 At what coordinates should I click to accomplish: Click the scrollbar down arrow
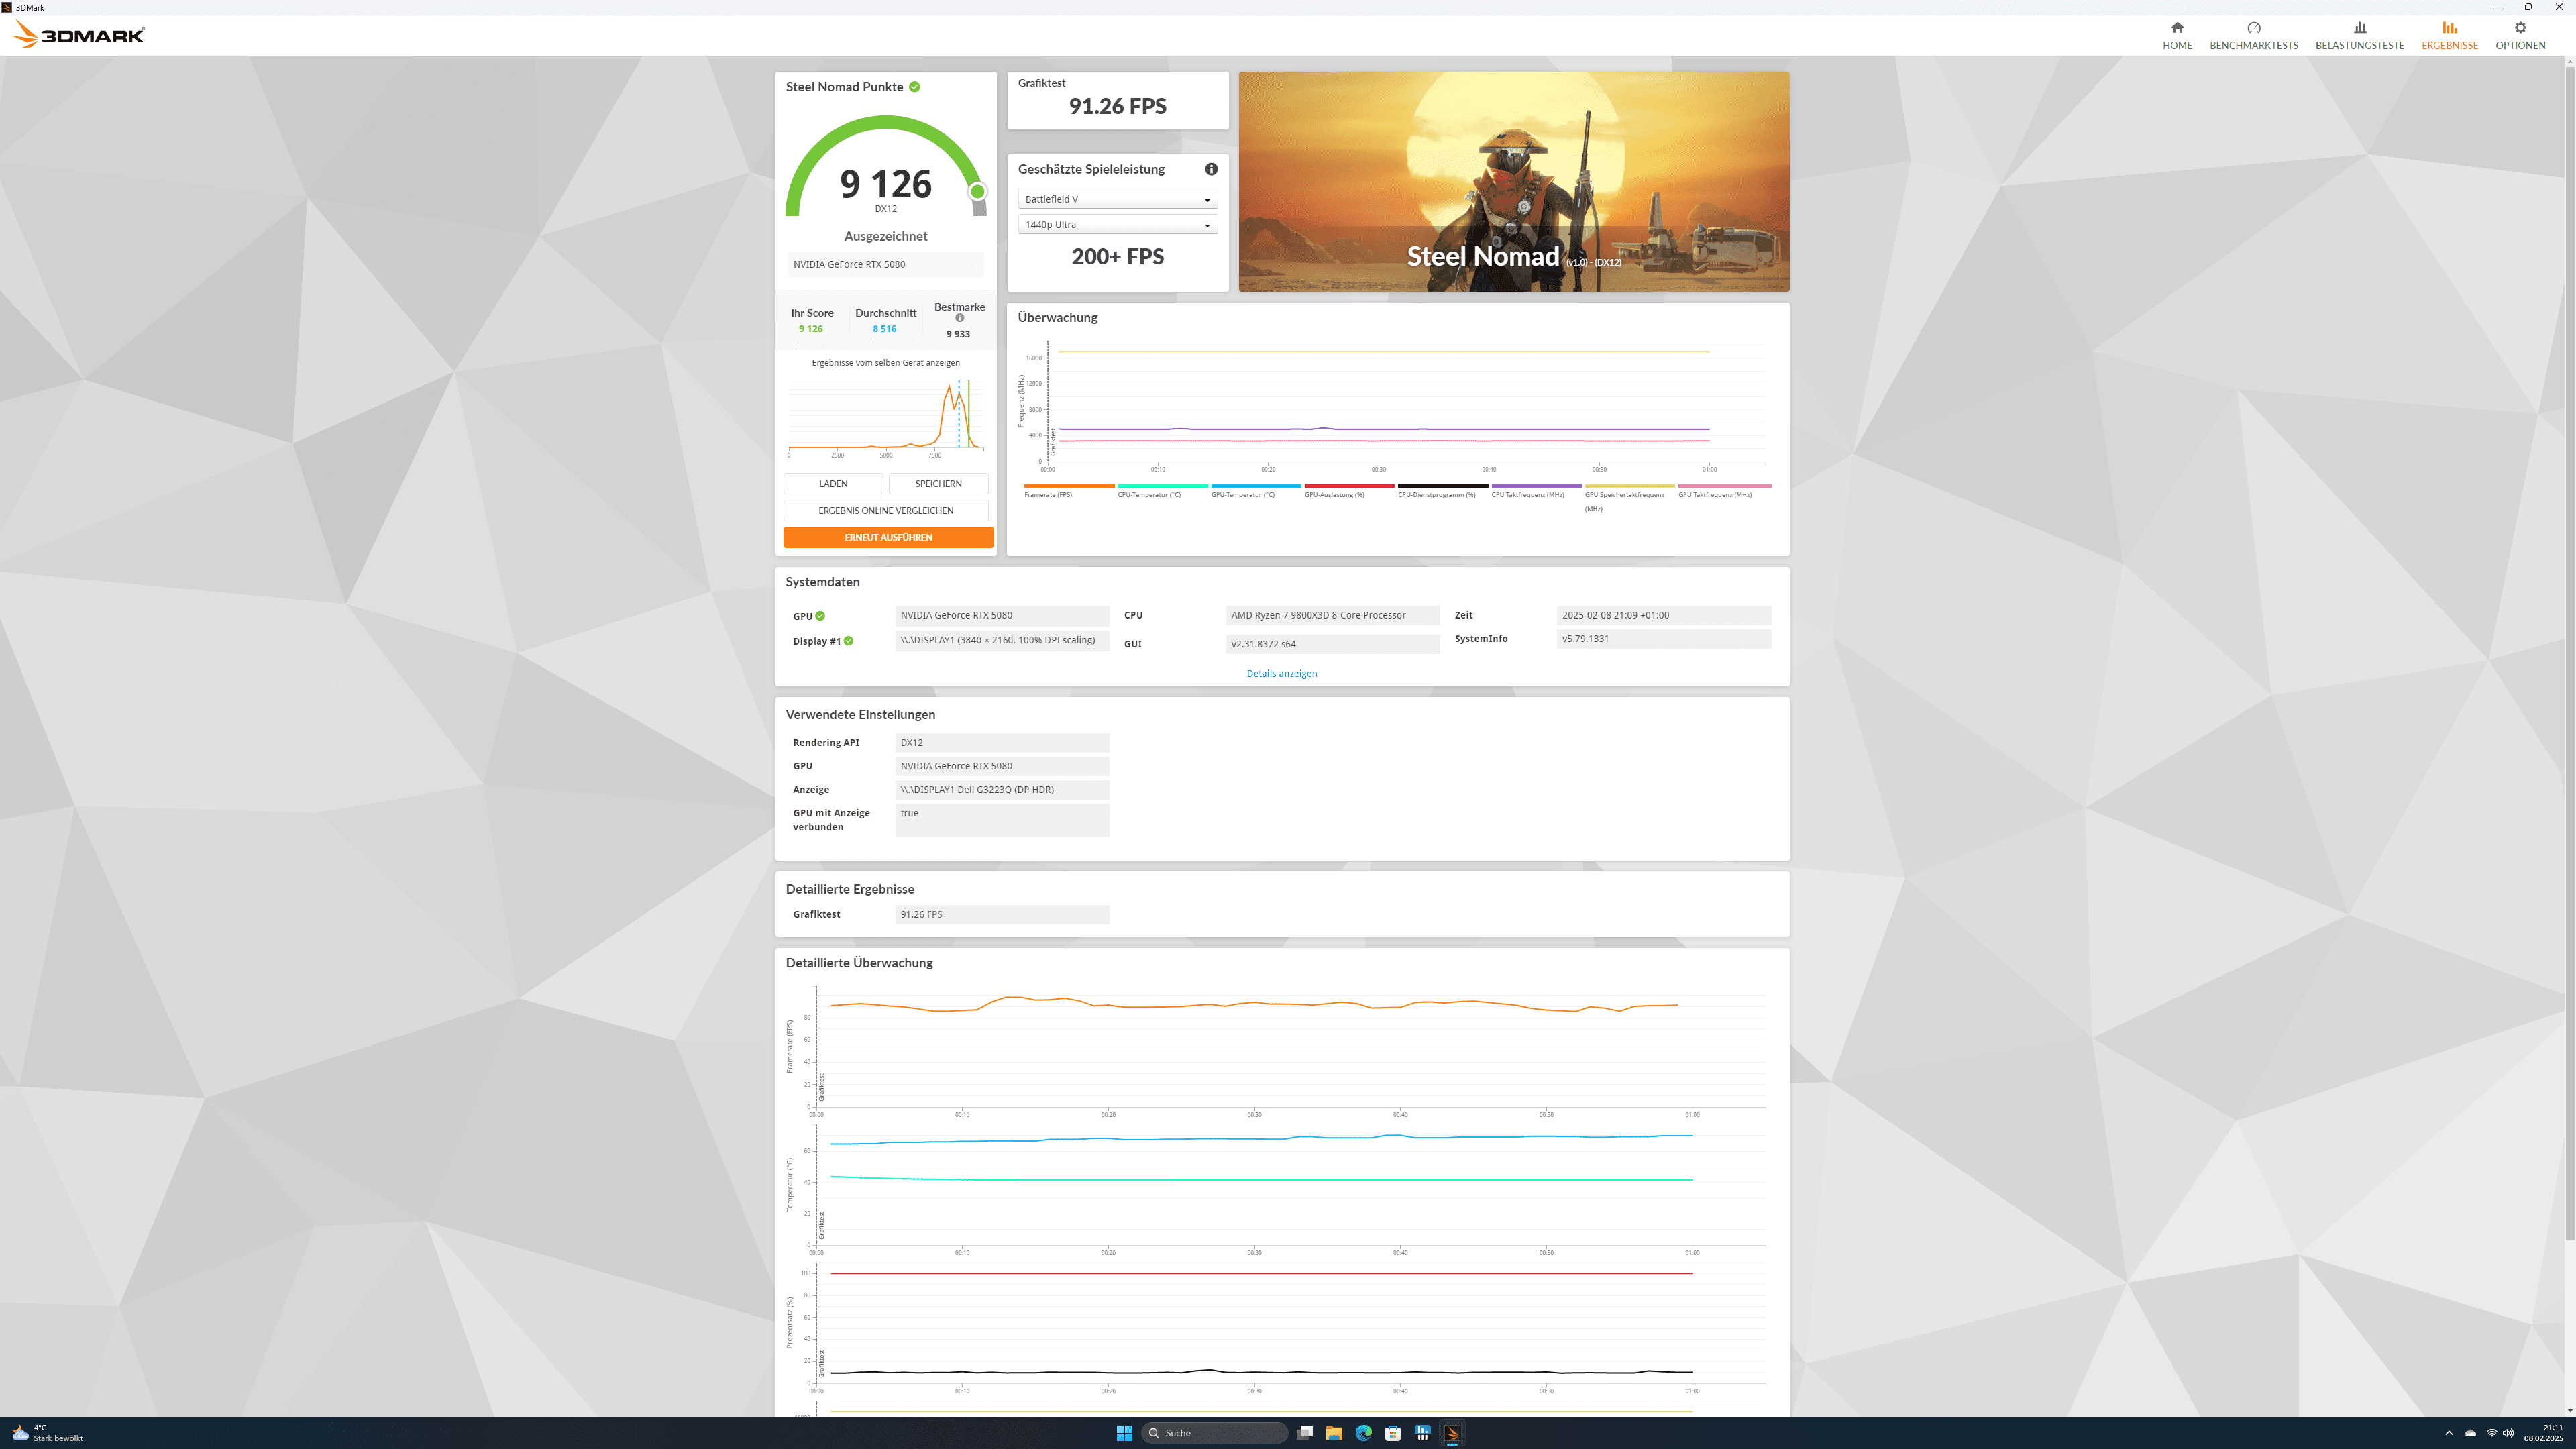click(2569, 1410)
